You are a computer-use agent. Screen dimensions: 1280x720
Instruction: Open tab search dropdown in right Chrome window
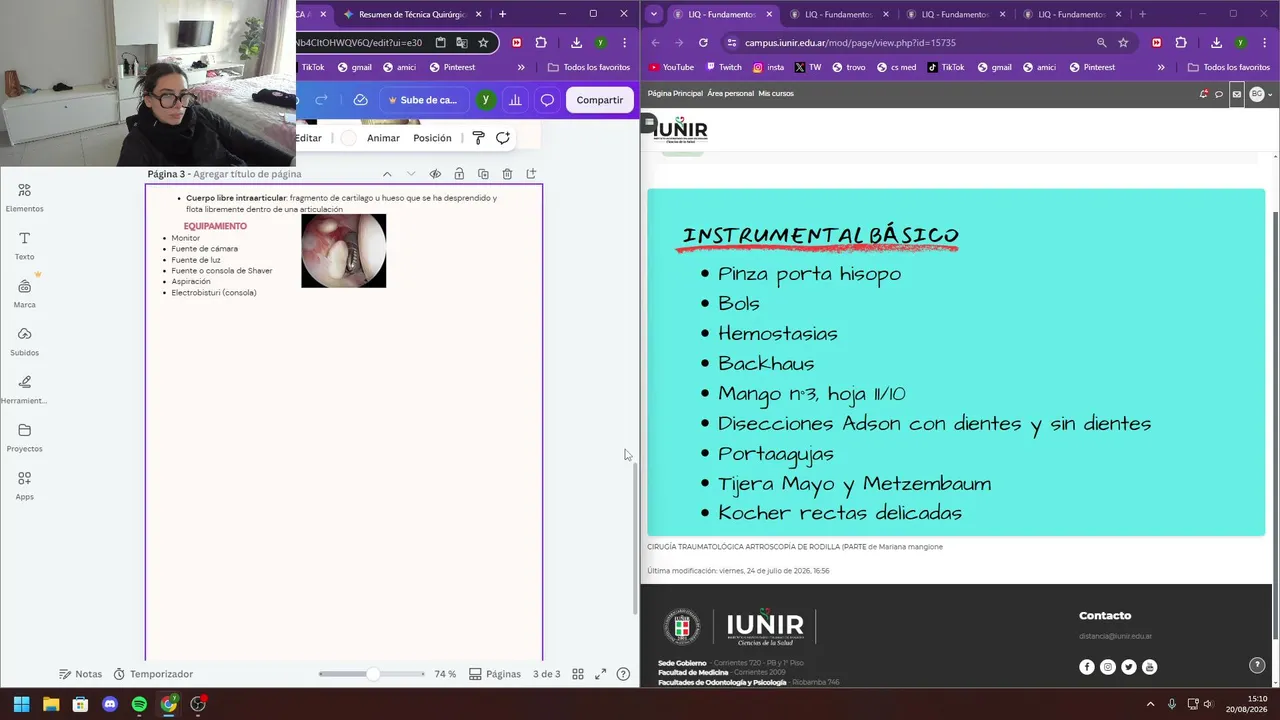click(x=653, y=14)
